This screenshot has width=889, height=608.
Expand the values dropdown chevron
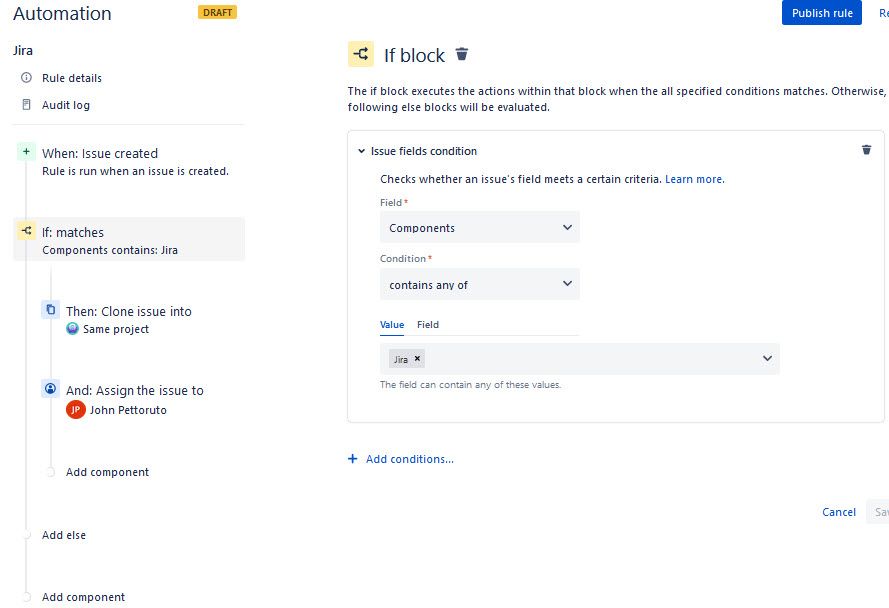pos(767,358)
